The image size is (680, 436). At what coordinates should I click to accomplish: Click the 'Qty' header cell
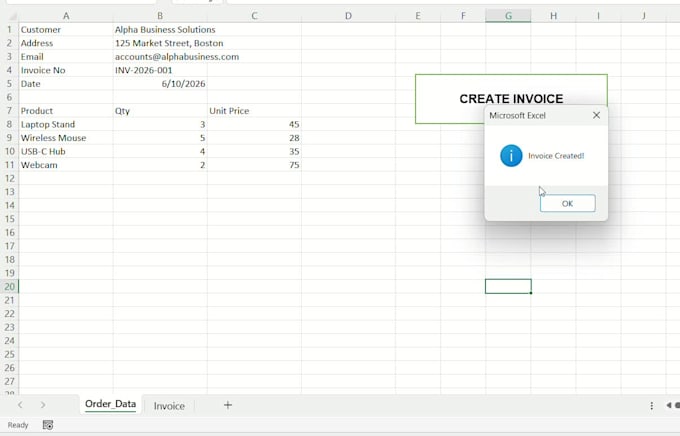[x=160, y=111]
